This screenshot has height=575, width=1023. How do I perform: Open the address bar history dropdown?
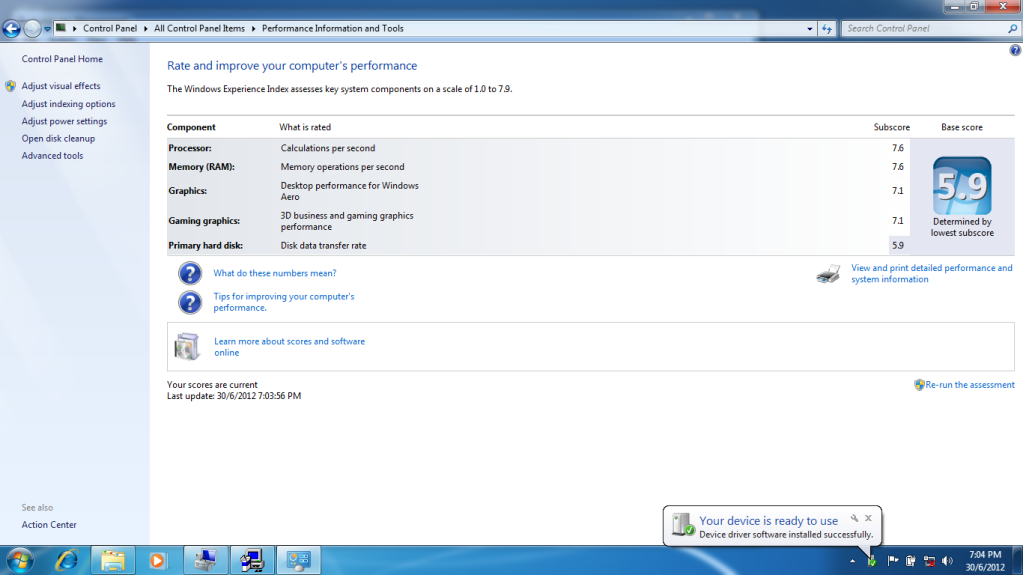[x=810, y=29]
